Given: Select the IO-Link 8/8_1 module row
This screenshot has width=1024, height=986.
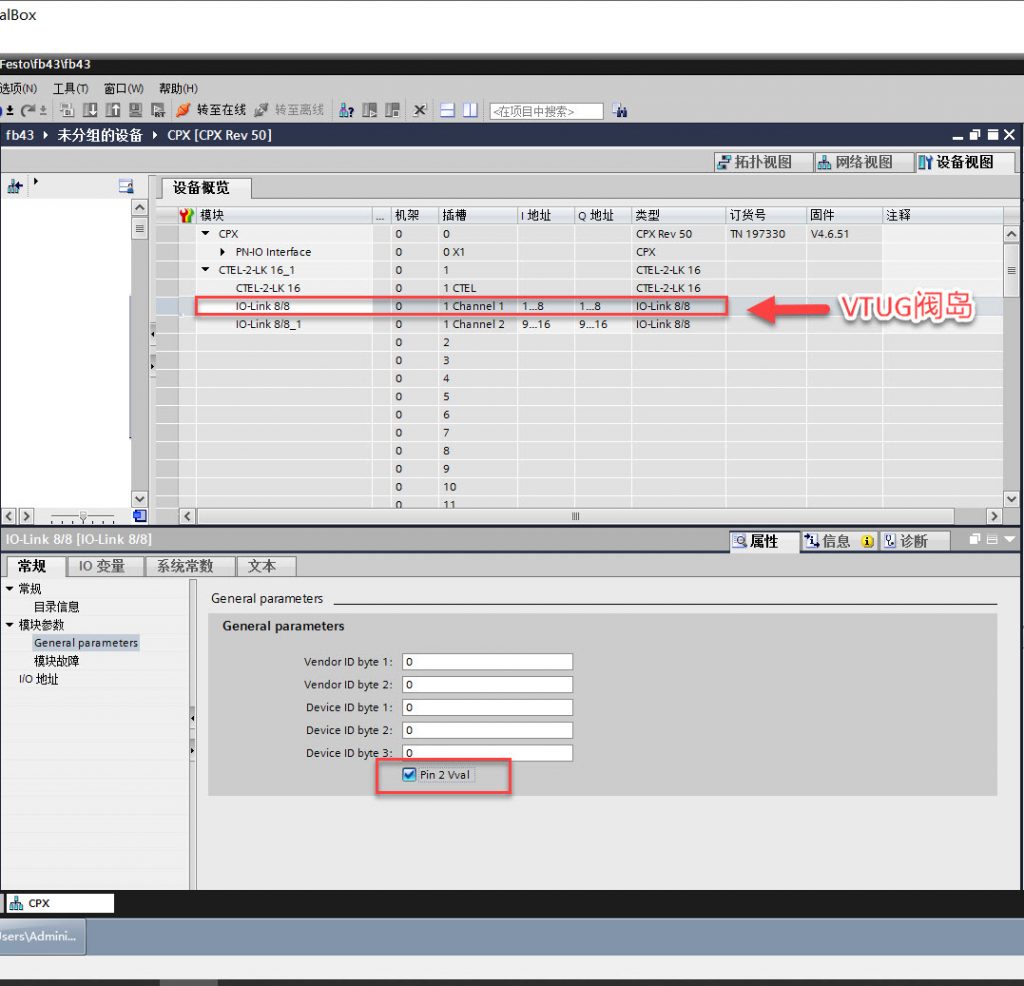Looking at the screenshot, I should (580, 324).
